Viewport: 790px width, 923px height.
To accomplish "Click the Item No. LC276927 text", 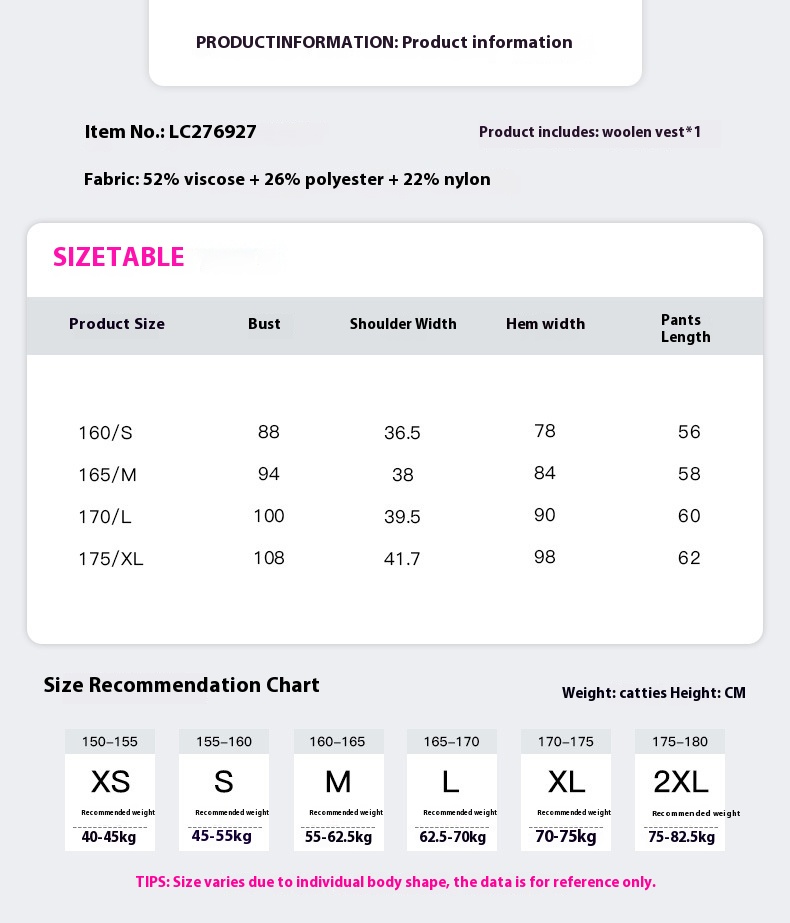I will (170, 131).
